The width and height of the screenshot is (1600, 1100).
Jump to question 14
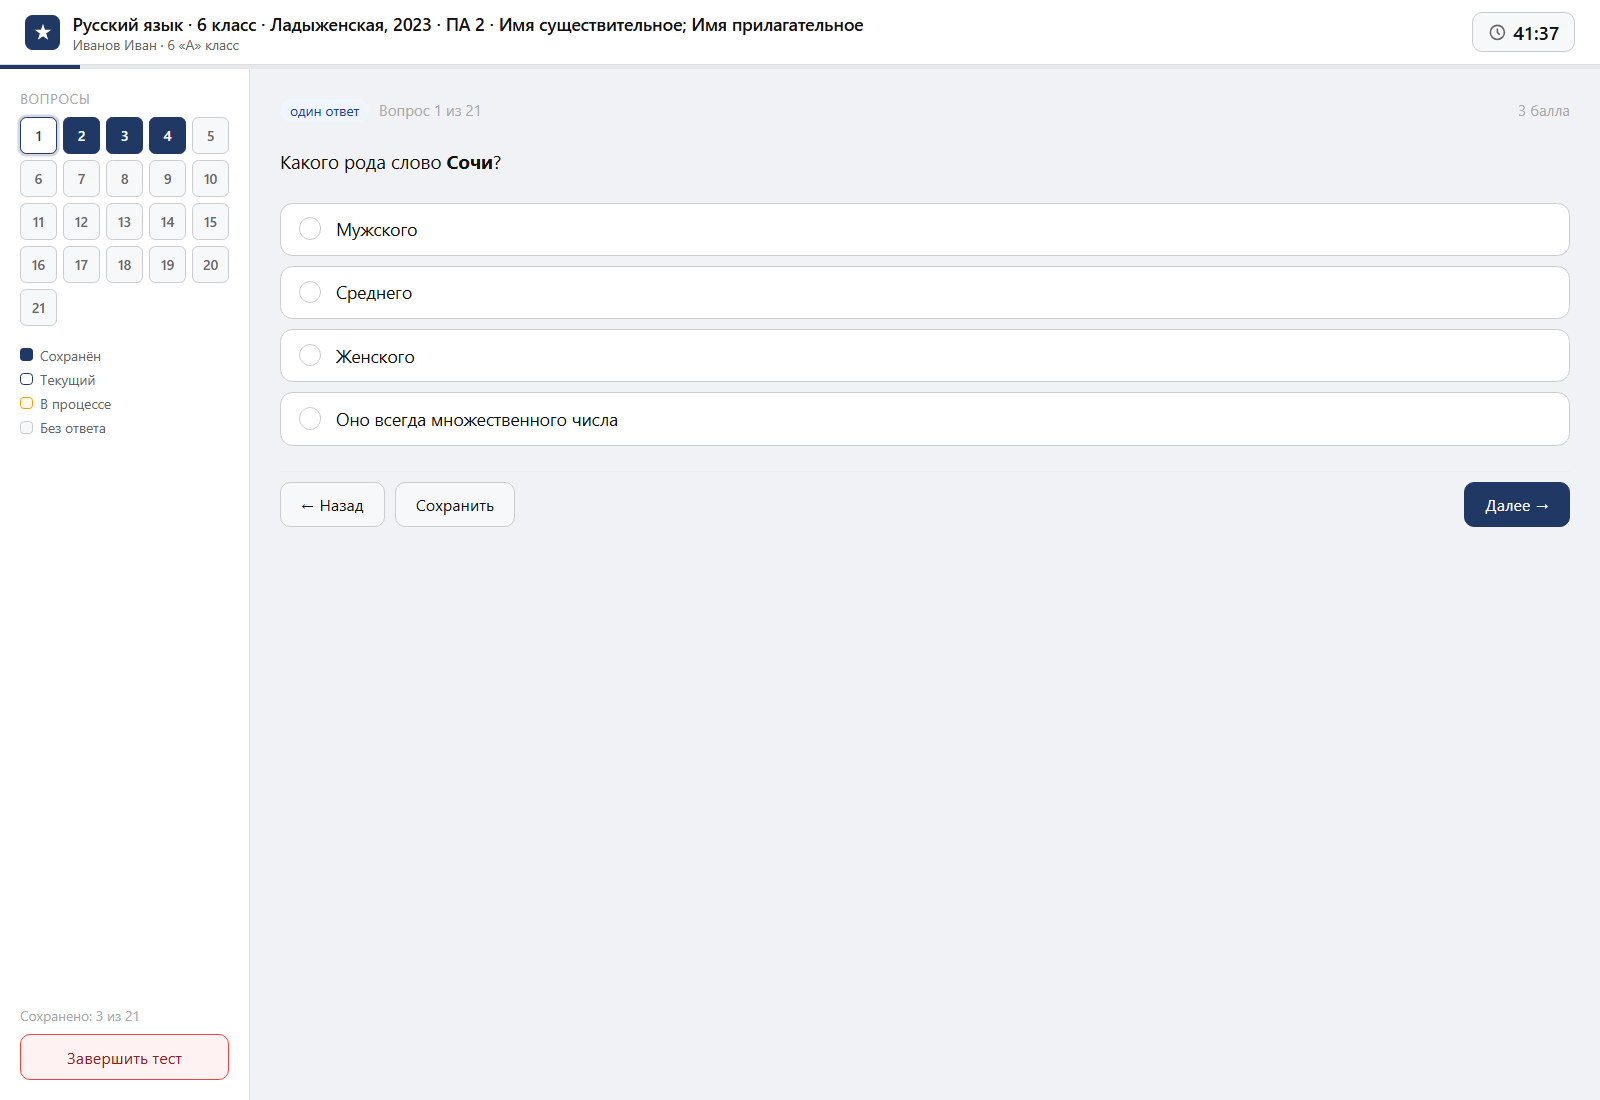coord(167,222)
